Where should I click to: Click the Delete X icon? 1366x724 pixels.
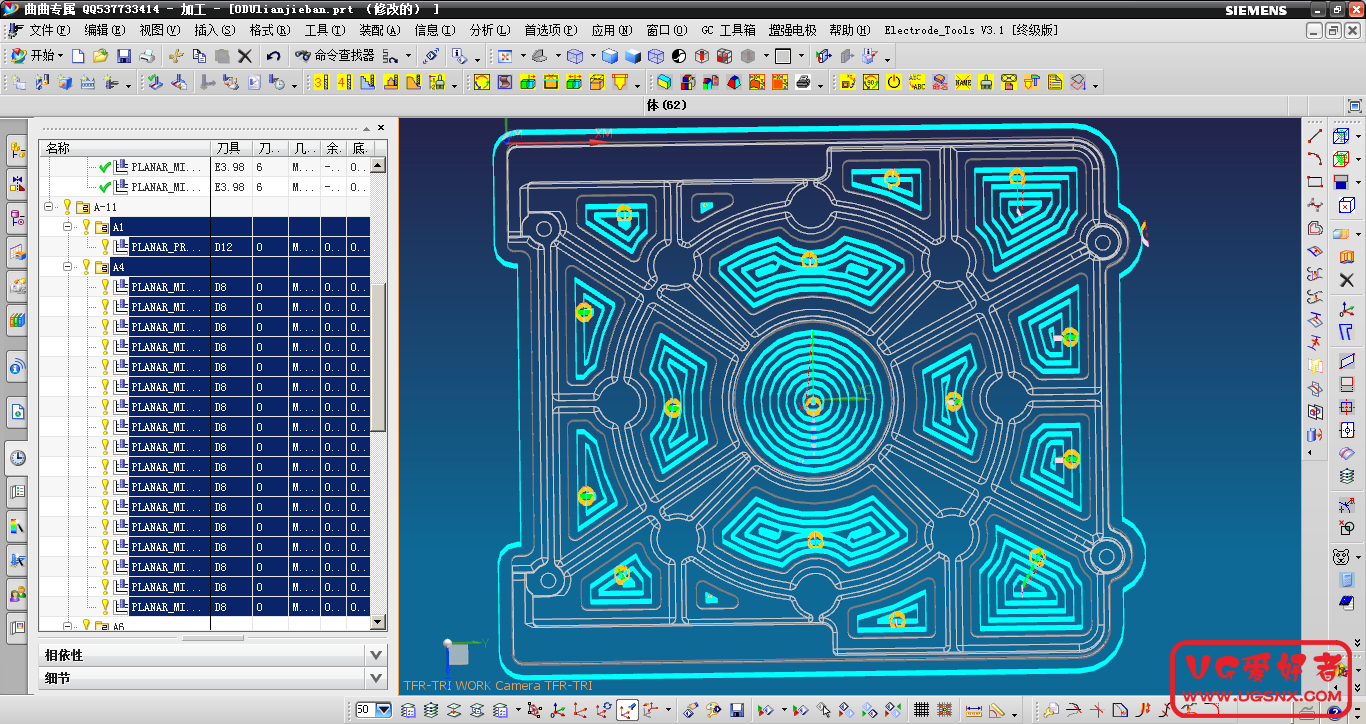click(244, 56)
